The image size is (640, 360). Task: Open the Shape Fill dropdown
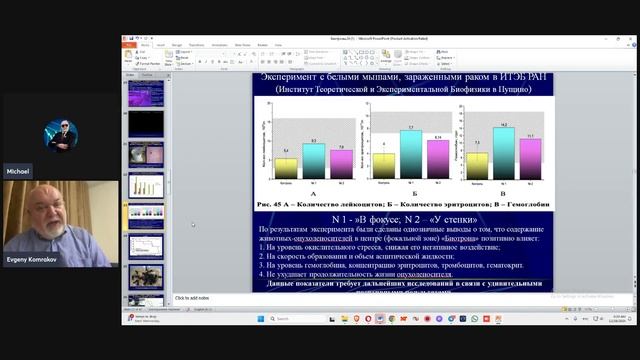tap(416, 52)
